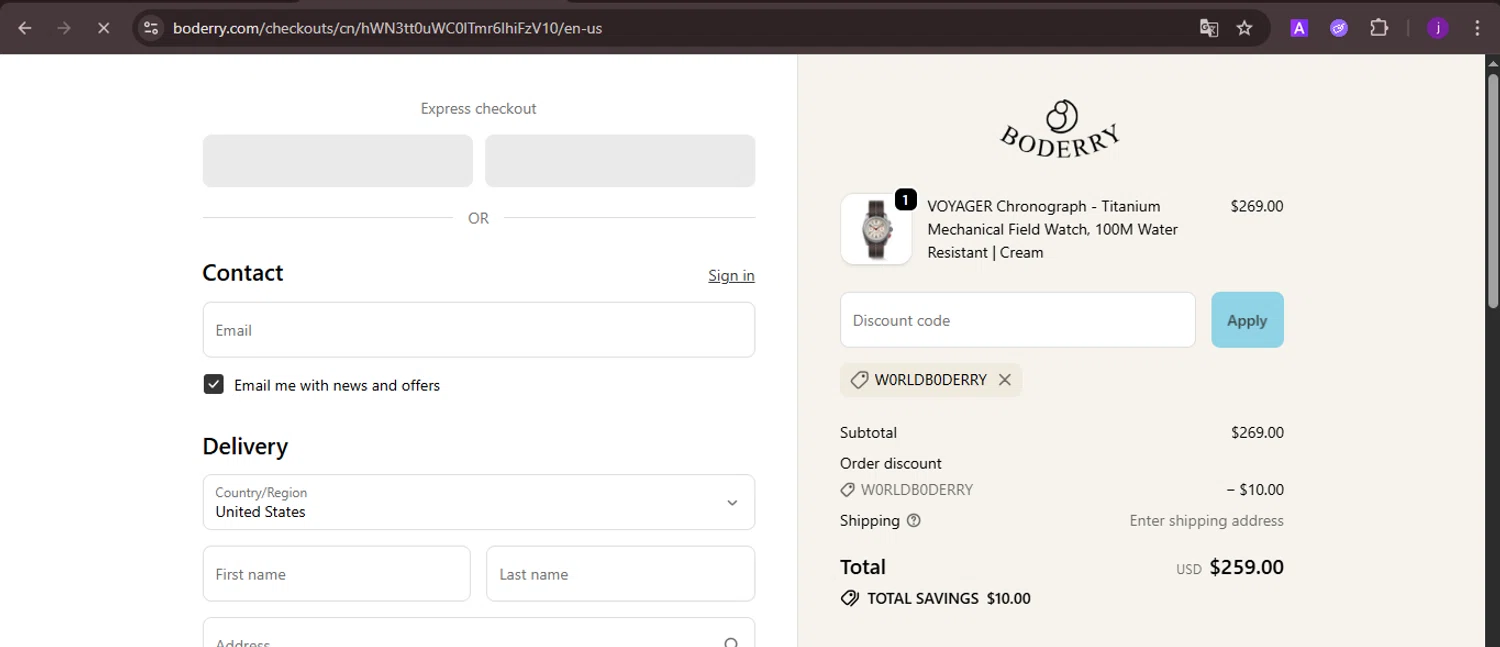Click the item quantity badge

point(905,200)
